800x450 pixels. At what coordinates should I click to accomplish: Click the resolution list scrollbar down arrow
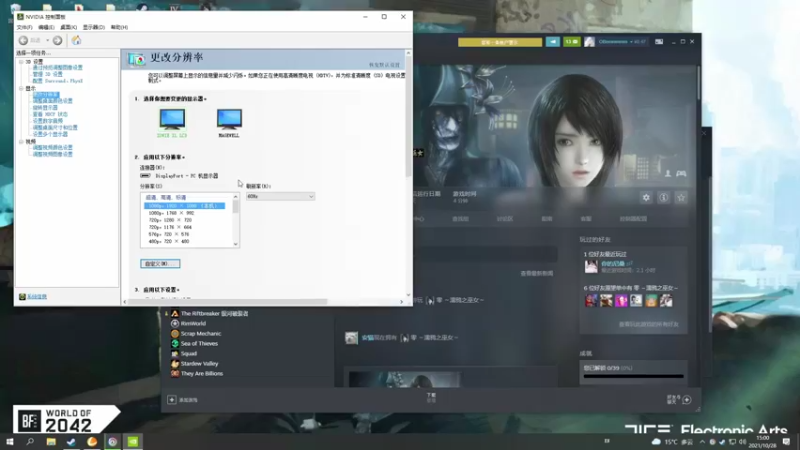pos(235,244)
